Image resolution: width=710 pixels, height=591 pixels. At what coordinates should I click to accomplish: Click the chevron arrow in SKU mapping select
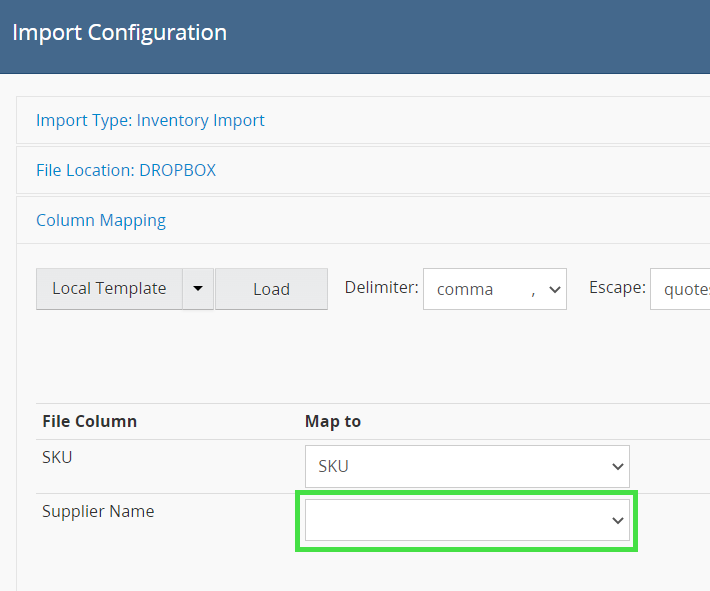(x=617, y=467)
